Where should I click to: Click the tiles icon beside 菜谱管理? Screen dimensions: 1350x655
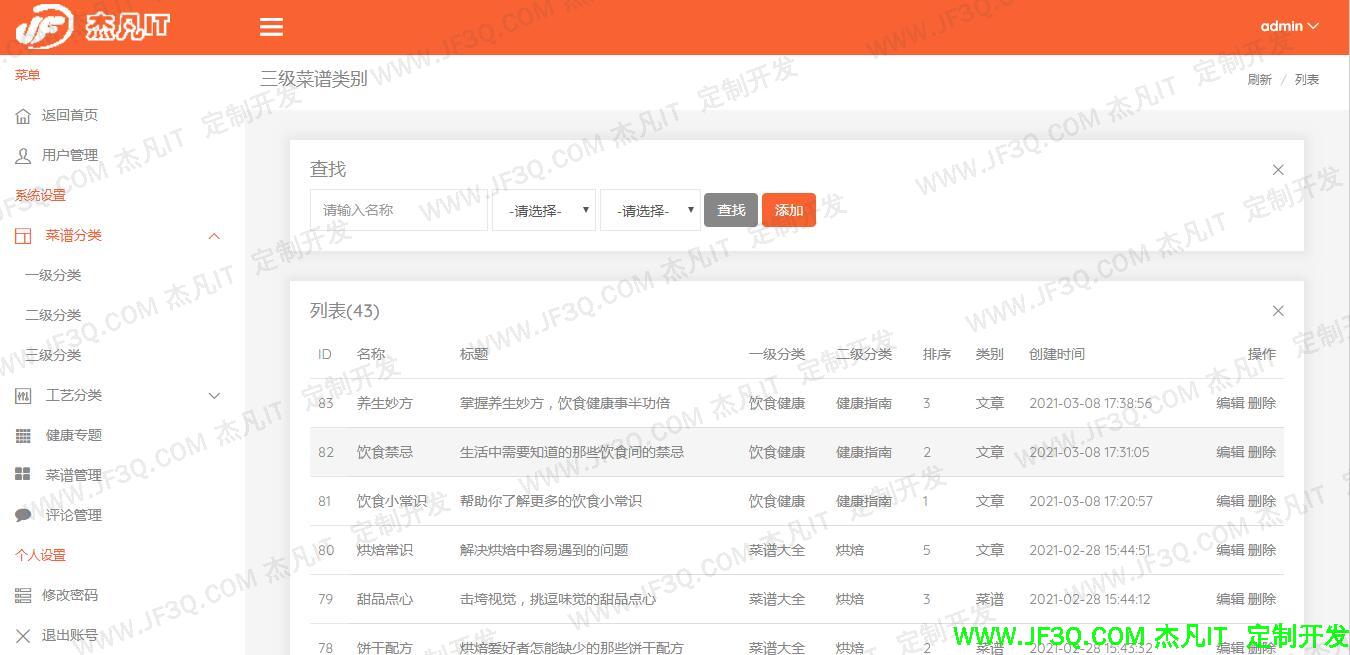coord(23,475)
